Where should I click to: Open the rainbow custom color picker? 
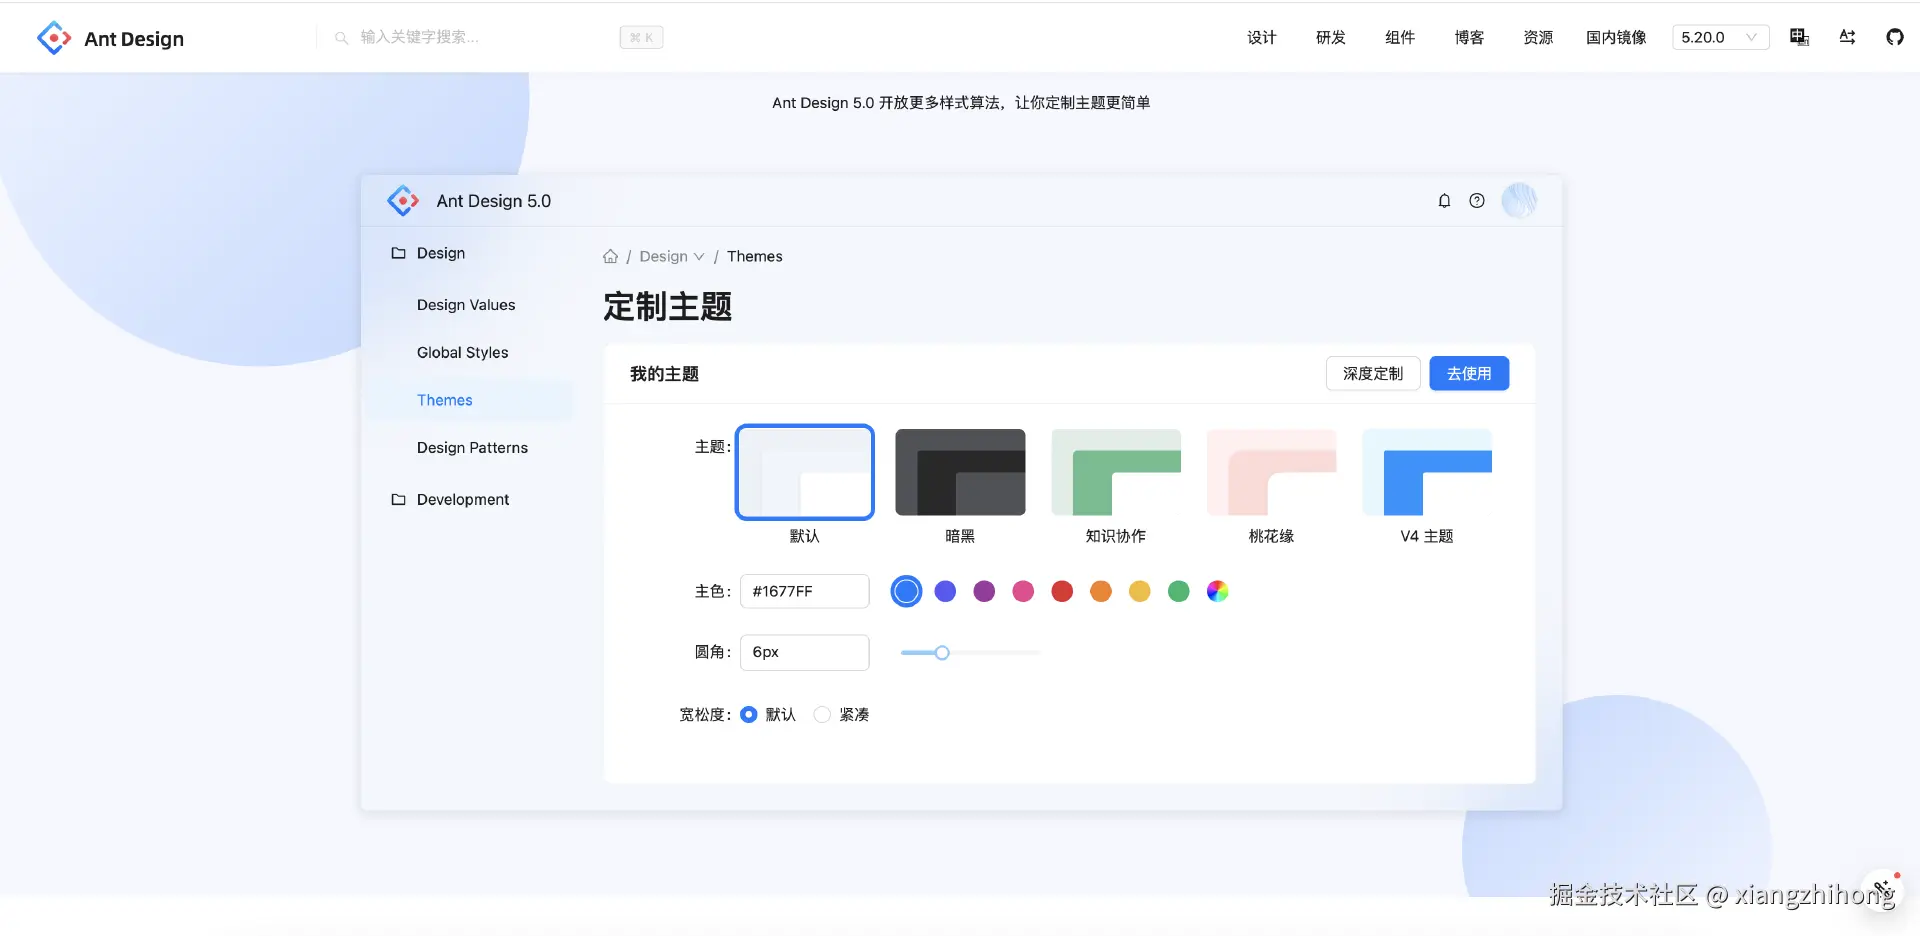pyautogui.click(x=1217, y=591)
